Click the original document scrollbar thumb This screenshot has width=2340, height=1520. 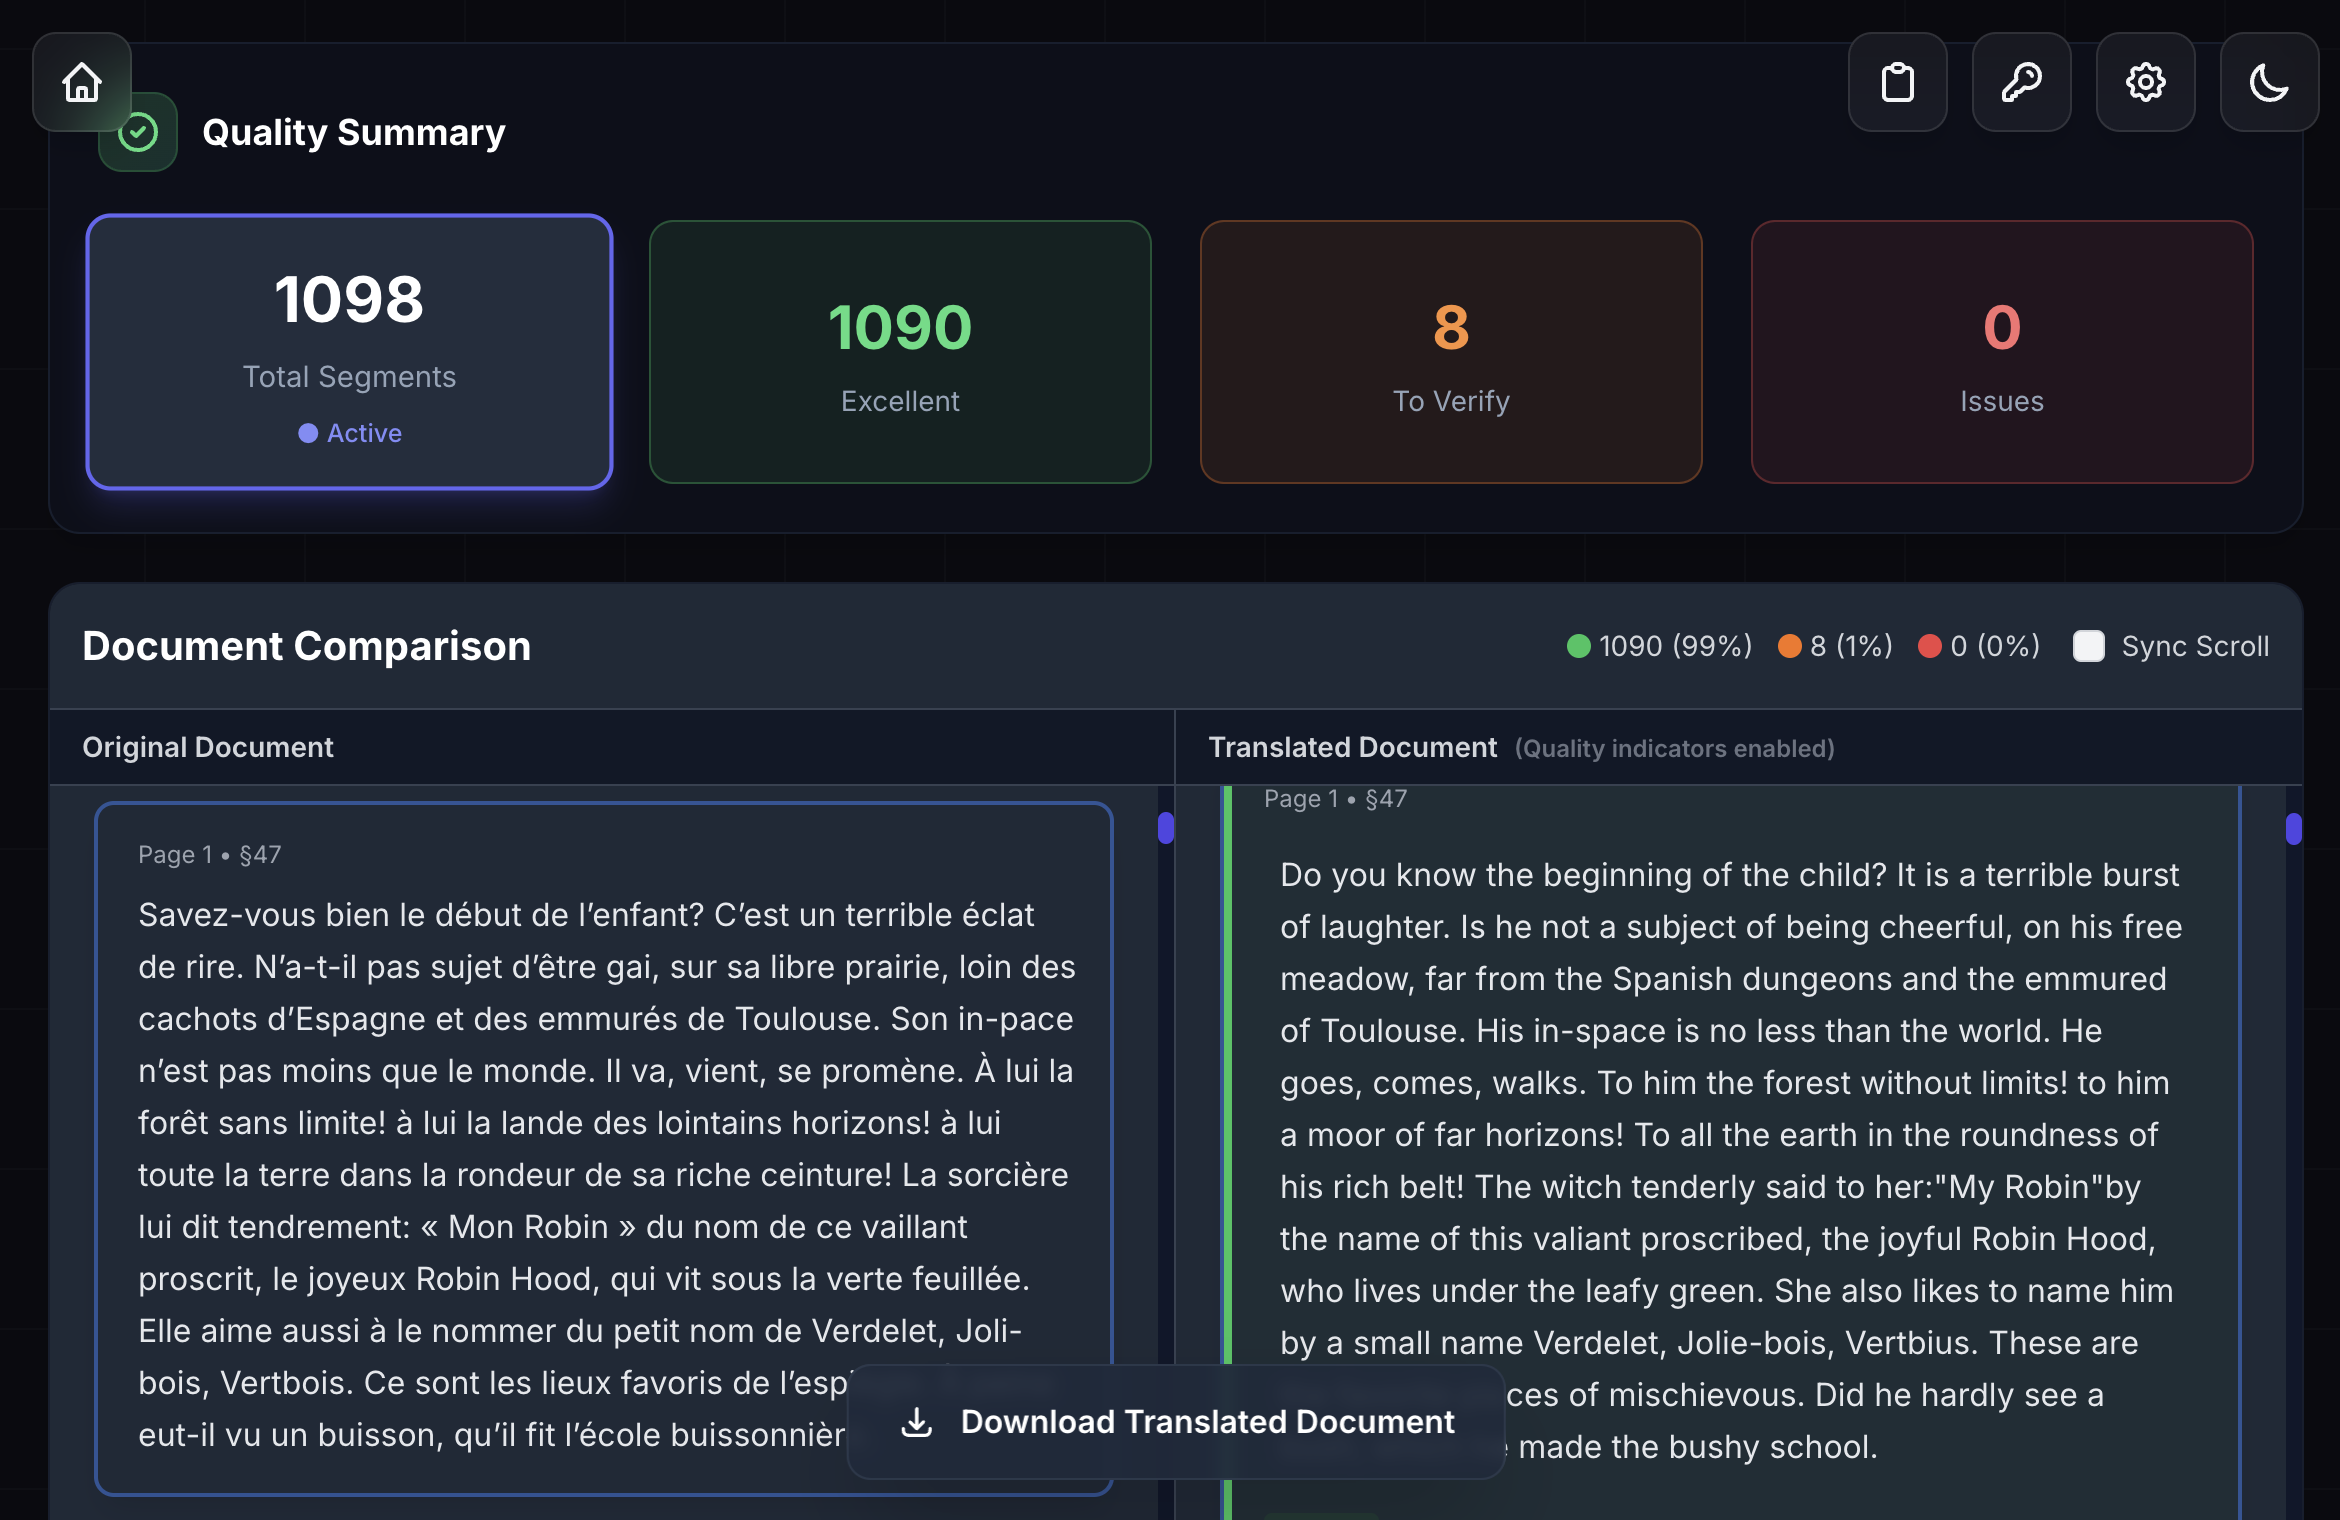(1166, 828)
